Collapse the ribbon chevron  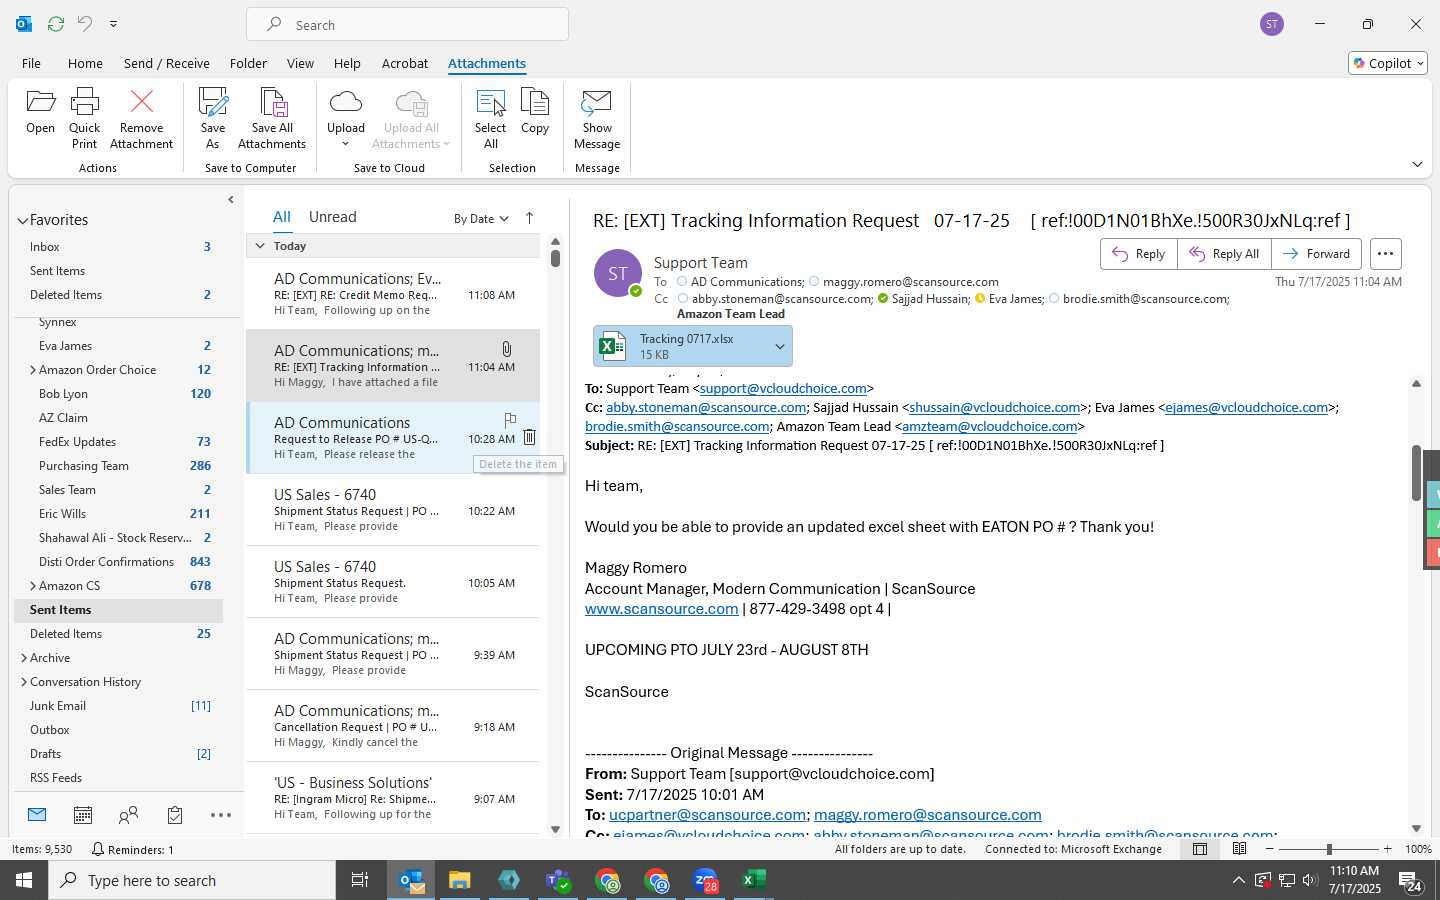pyautogui.click(x=1417, y=164)
